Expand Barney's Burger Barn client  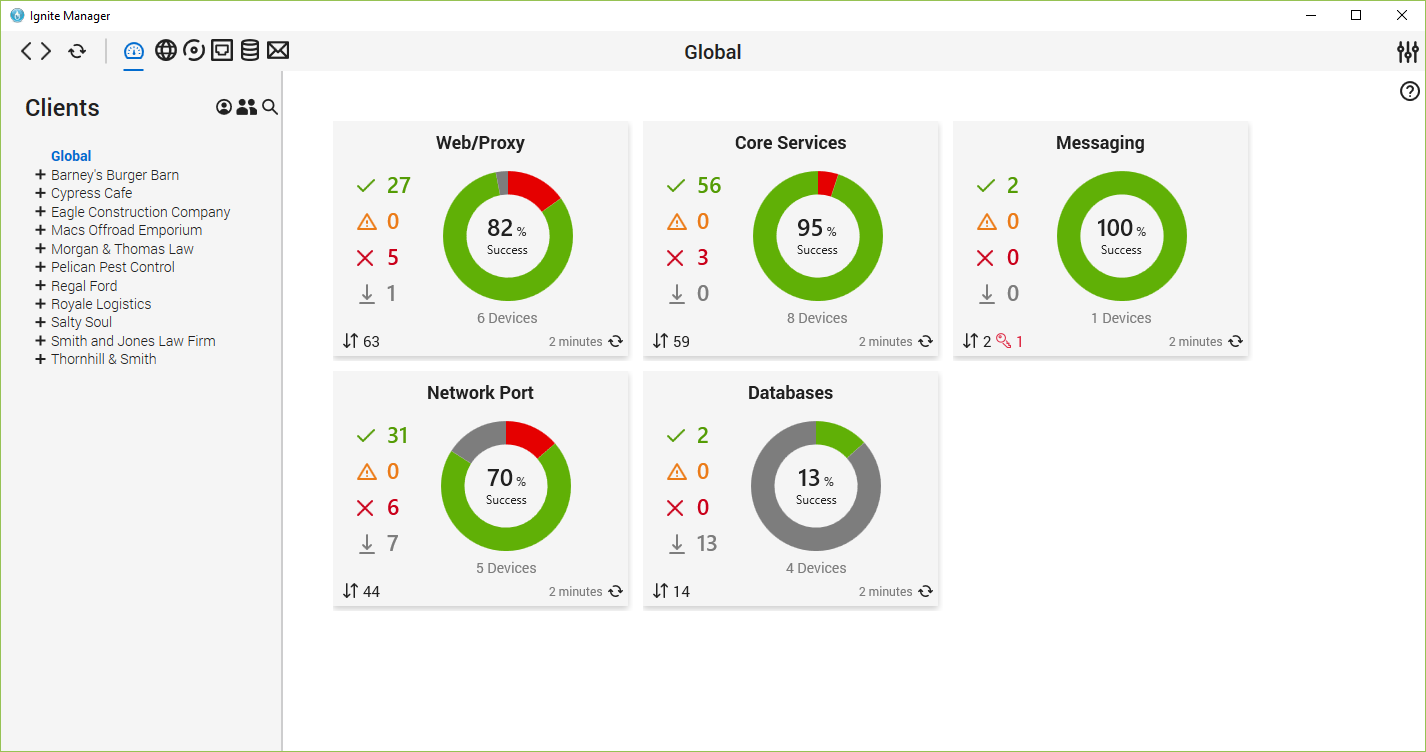pyautogui.click(x=40, y=175)
